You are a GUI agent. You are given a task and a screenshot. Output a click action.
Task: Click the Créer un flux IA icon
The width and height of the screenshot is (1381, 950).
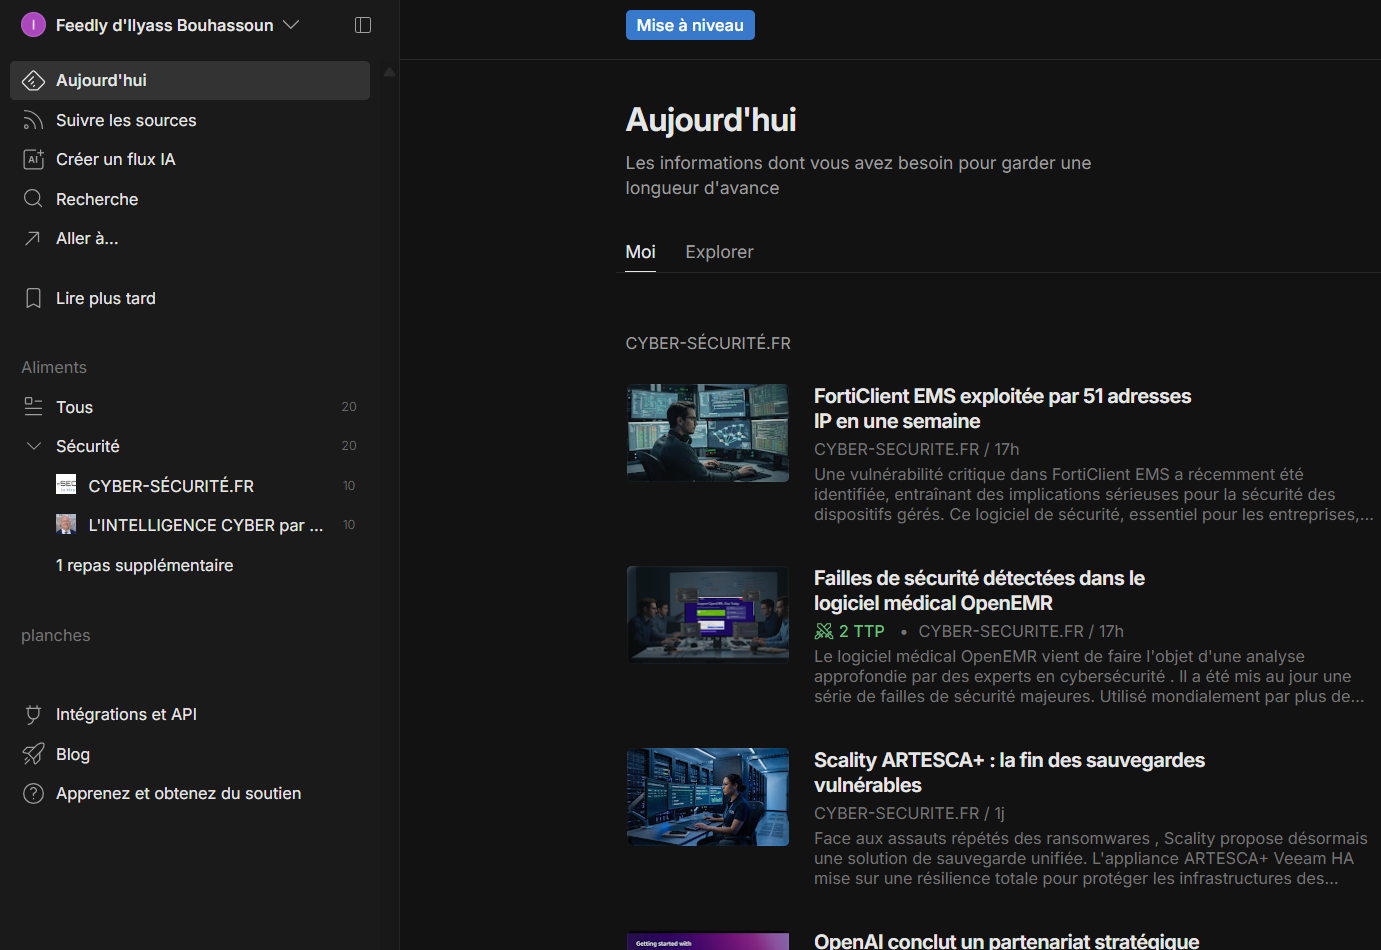(x=33, y=160)
